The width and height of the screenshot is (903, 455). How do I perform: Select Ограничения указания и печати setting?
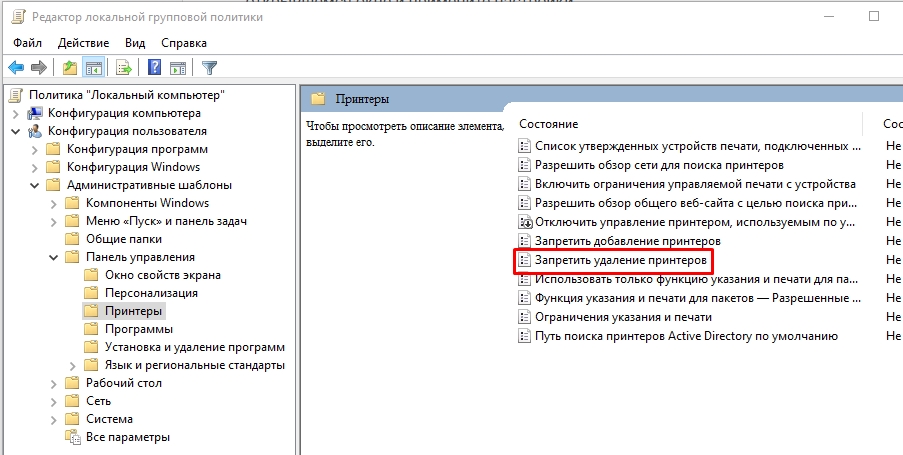[623, 317]
